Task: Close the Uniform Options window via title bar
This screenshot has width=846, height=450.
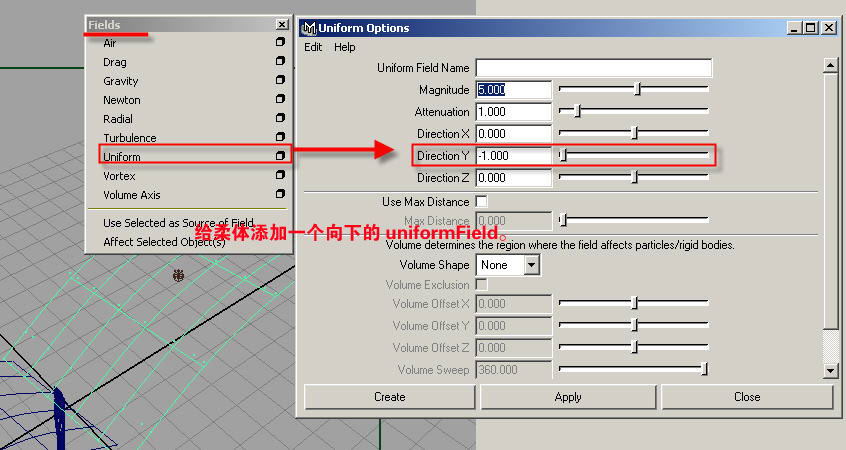Action: click(x=829, y=28)
